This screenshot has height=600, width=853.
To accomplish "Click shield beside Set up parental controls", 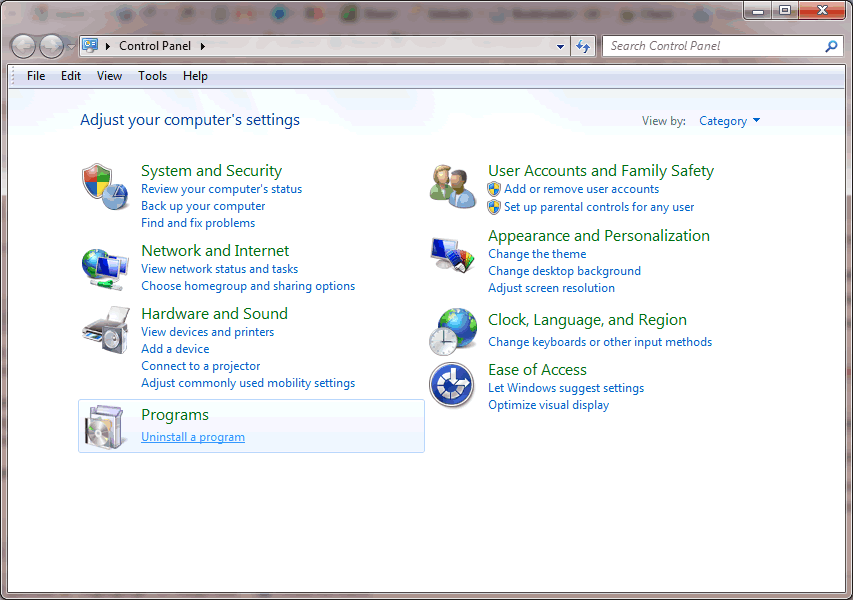I will 494,207.
